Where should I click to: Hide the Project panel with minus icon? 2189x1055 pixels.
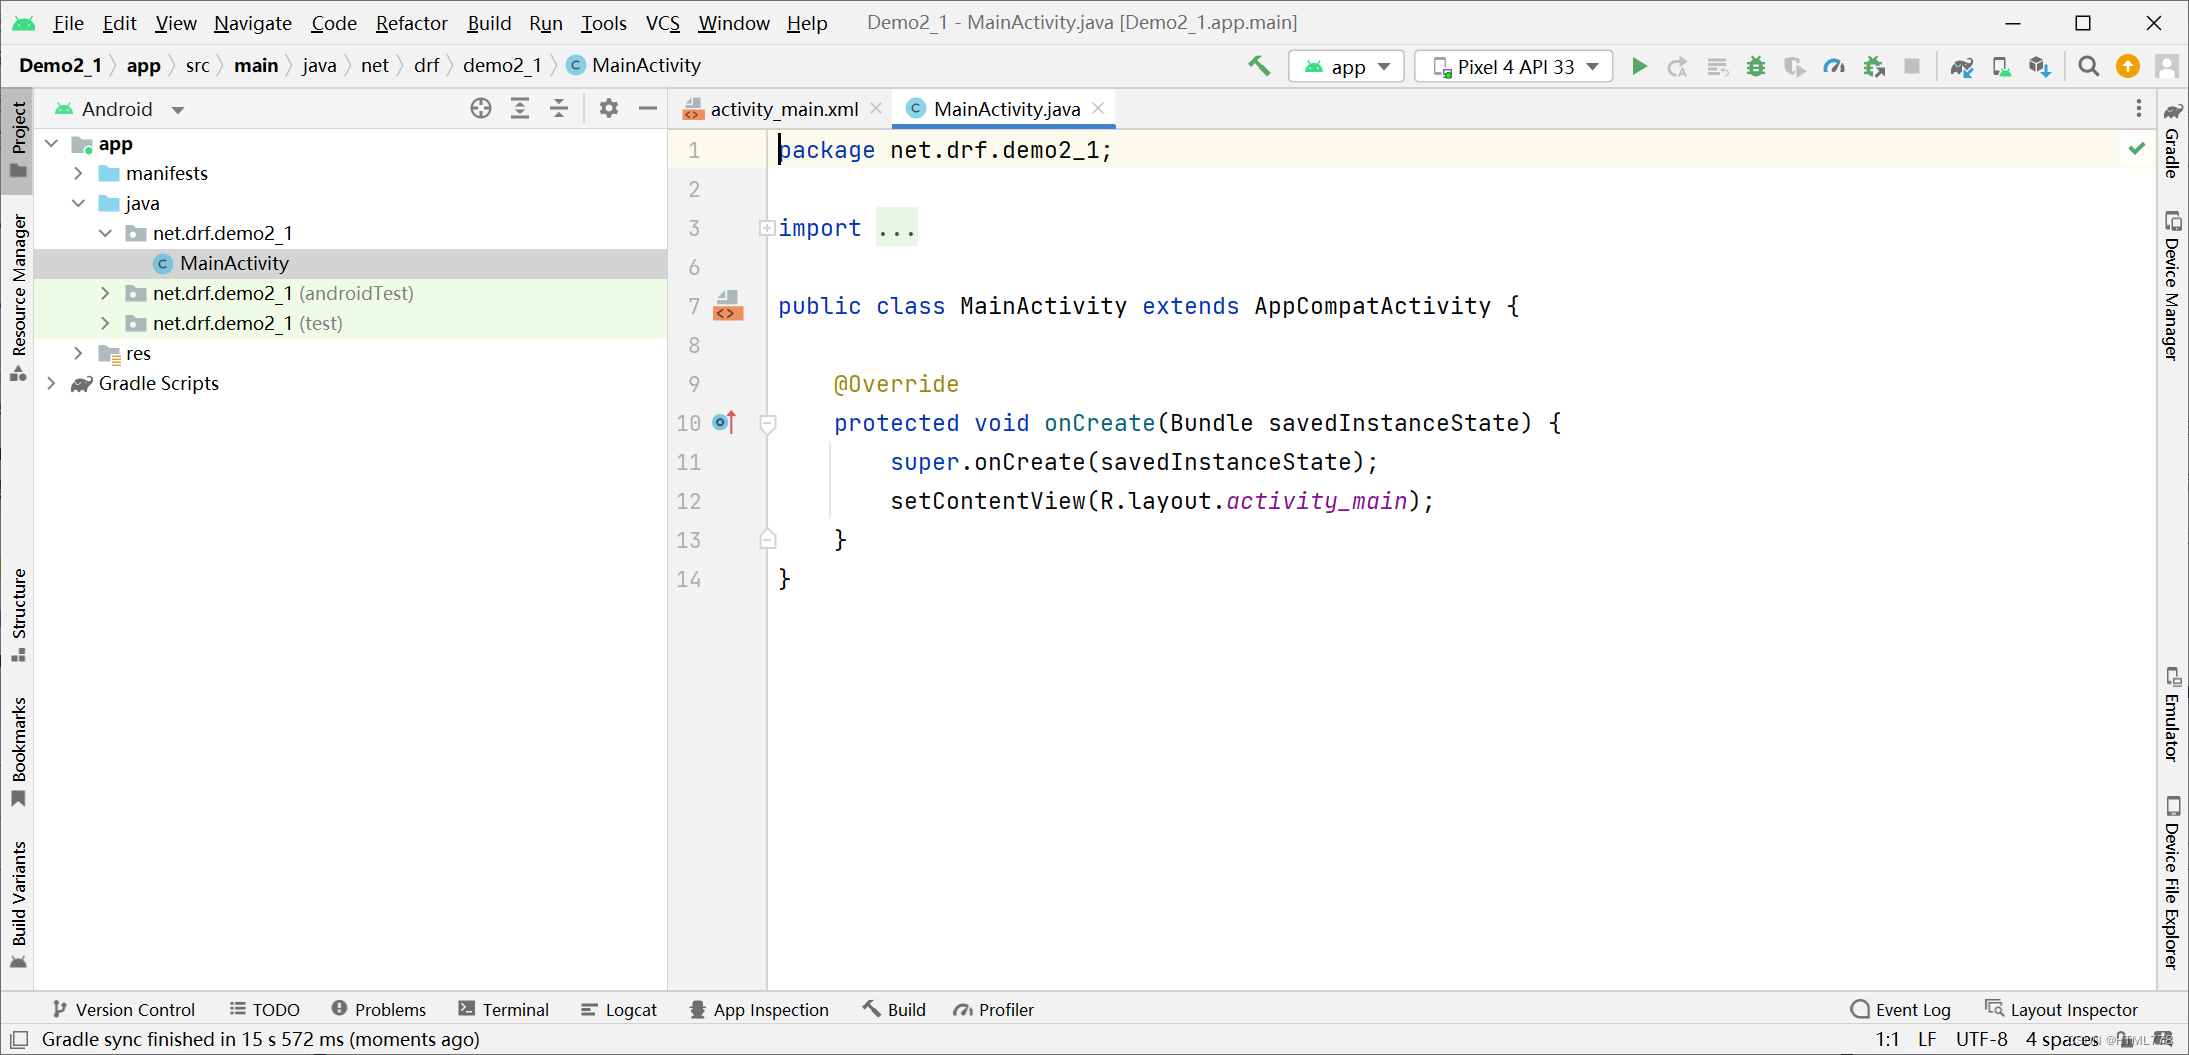tap(648, 108)
